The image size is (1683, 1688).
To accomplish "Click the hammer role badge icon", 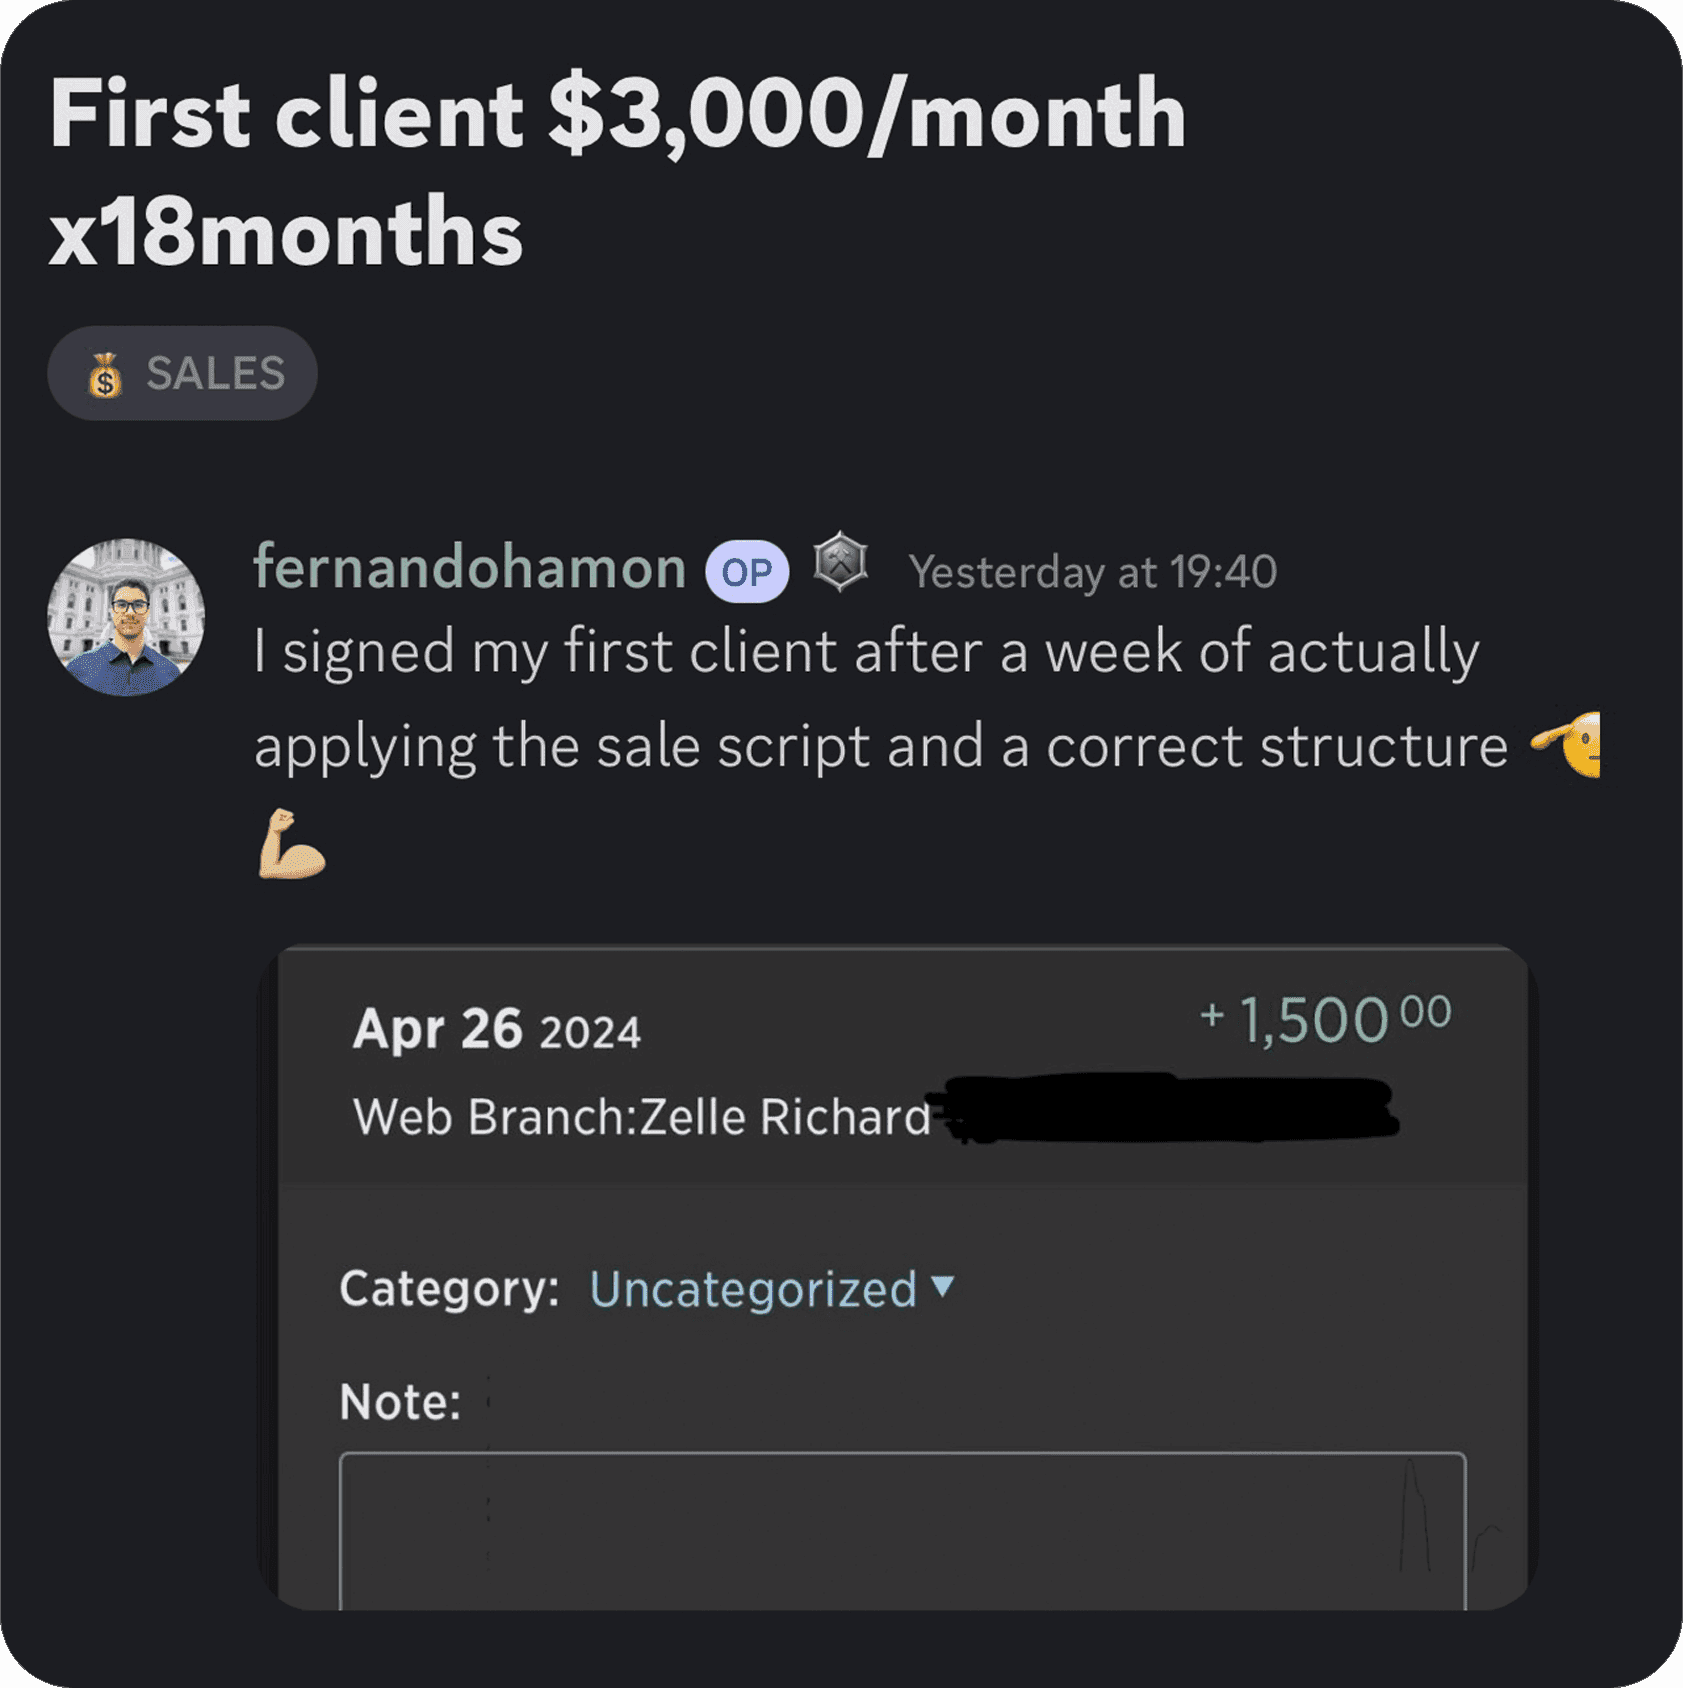I will click(x=840, y=562).
